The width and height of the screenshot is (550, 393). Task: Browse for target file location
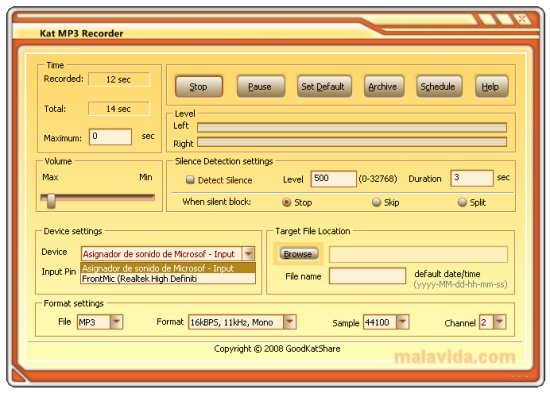(299, 254)
